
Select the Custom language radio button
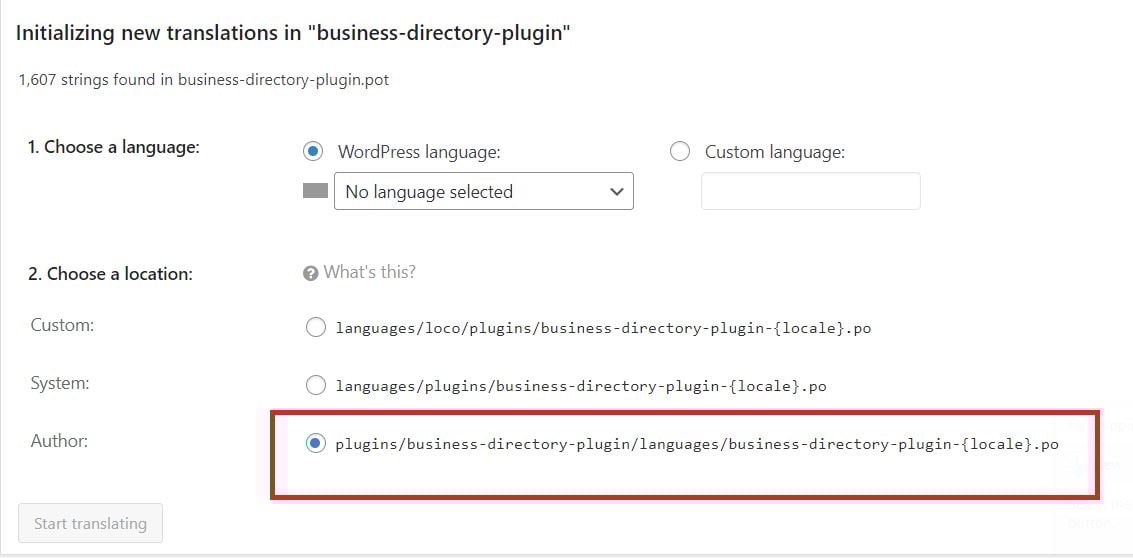(x=680, y=152)
